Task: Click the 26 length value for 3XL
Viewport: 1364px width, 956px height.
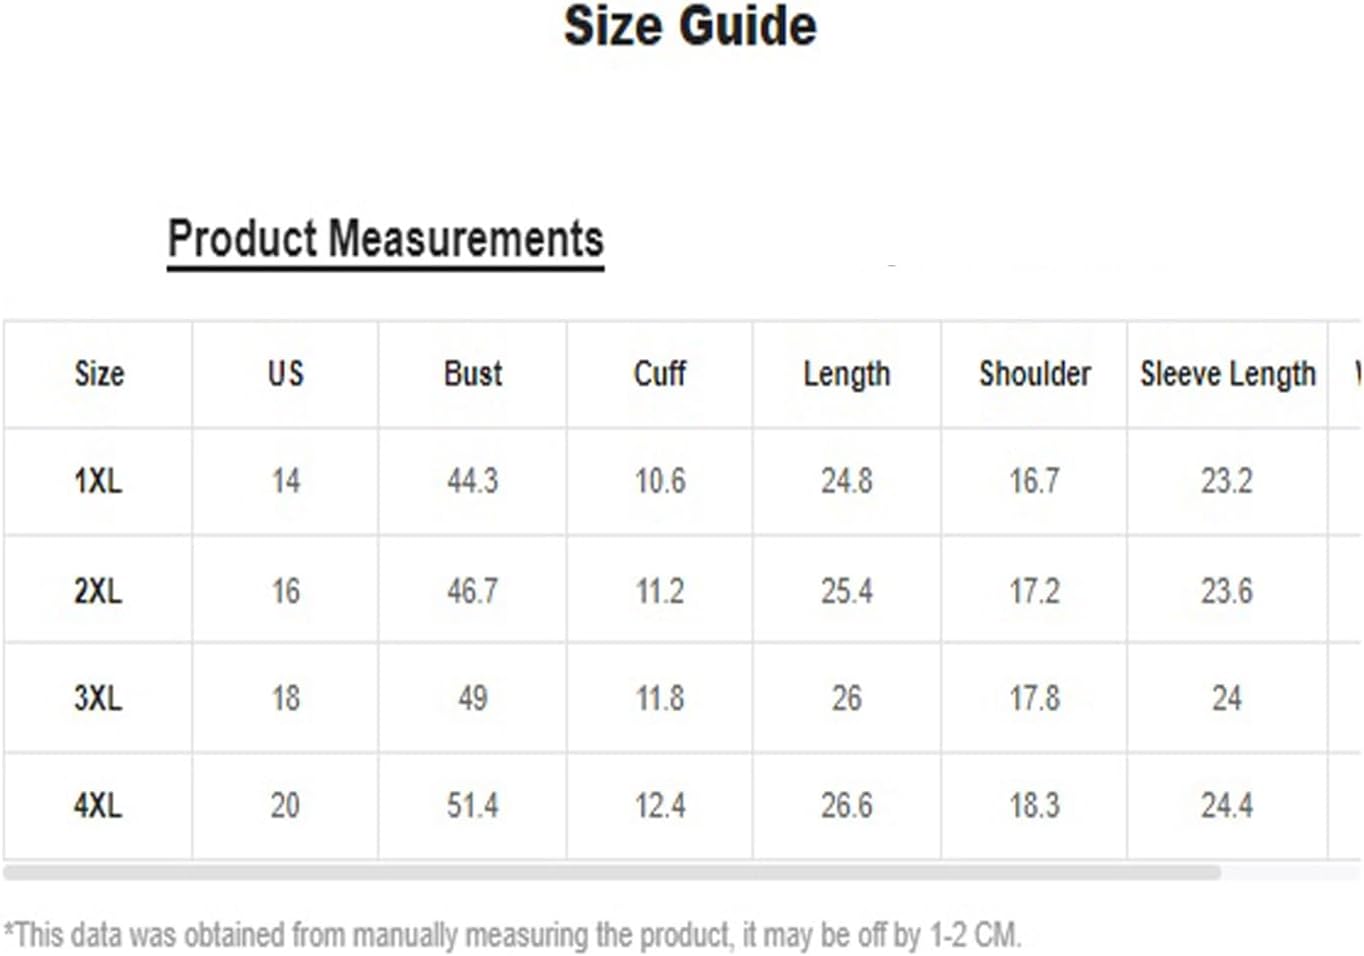Action: tap(847, 698)
